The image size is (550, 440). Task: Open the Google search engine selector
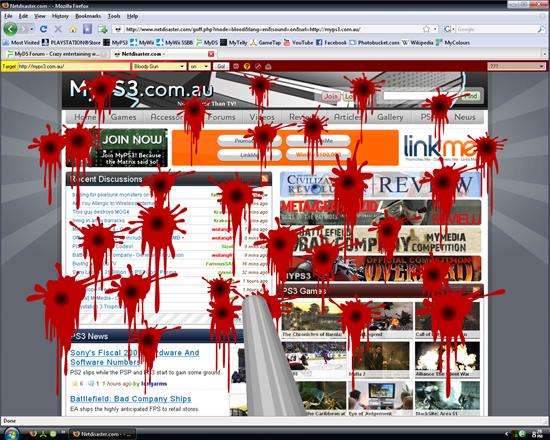click(x=449, y=29)
